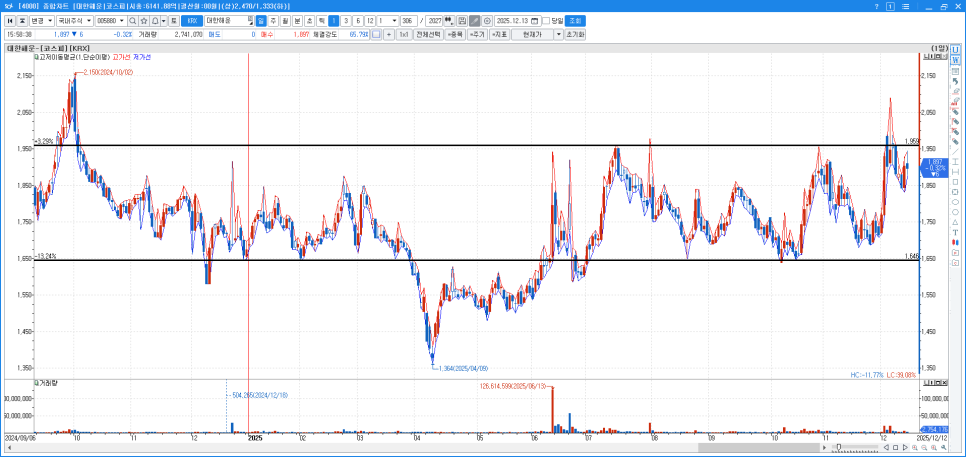Switch to the 월 (monthly) period tab
966x457 pixels.
click(285, 20)
